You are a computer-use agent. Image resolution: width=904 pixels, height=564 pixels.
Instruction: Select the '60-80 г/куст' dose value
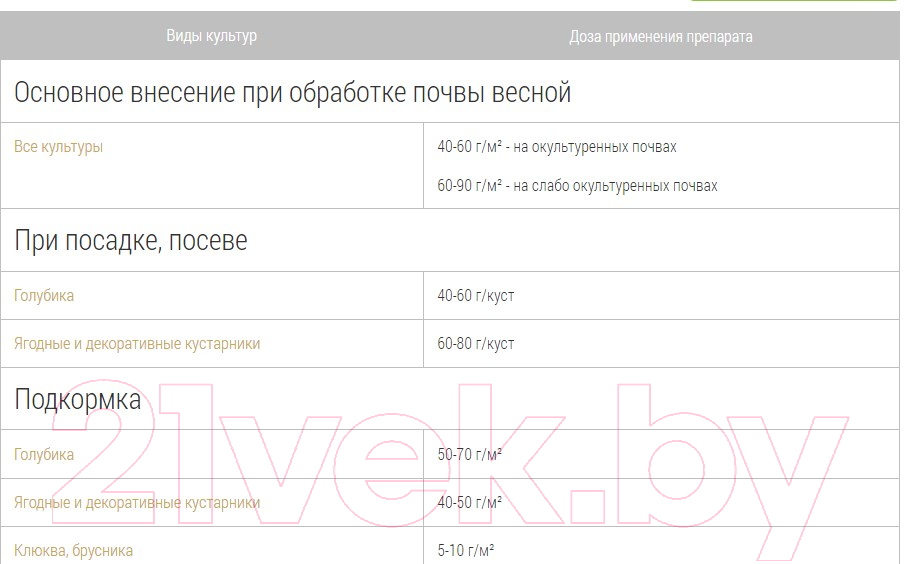click(476, 344)
